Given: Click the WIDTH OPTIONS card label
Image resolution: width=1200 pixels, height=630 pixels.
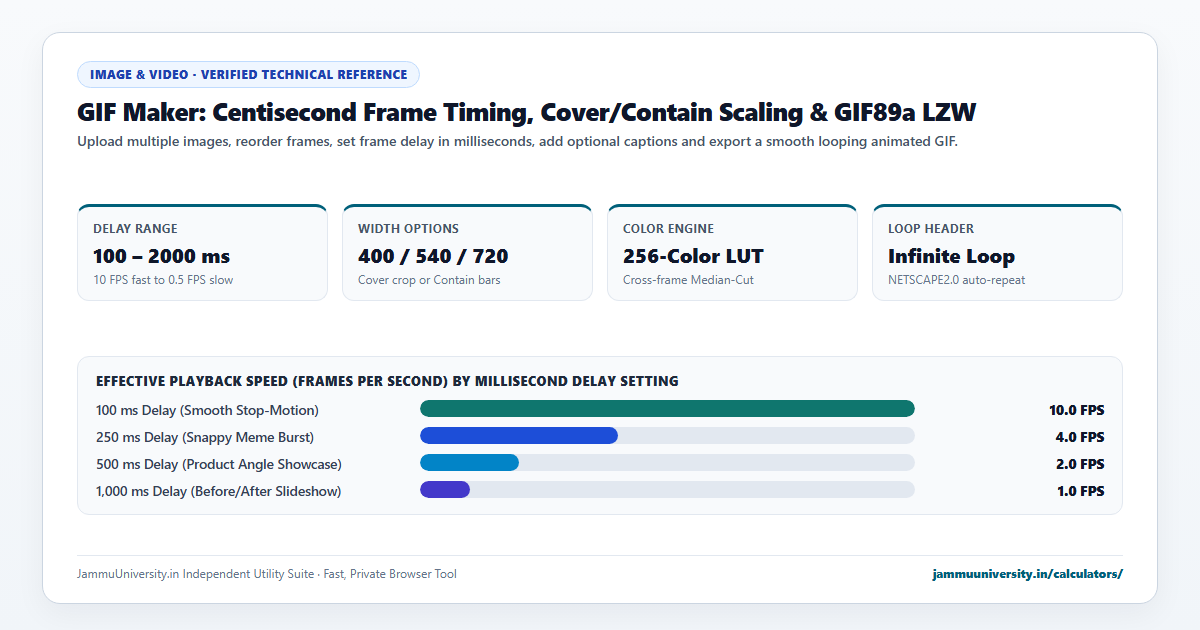Looking at the screenshot, I should [x=408, y=229].
